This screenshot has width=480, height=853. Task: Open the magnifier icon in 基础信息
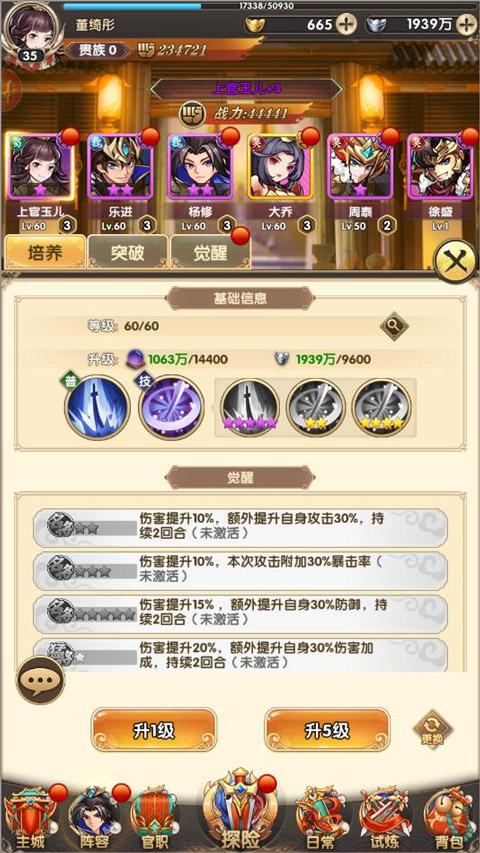[393, 326]
